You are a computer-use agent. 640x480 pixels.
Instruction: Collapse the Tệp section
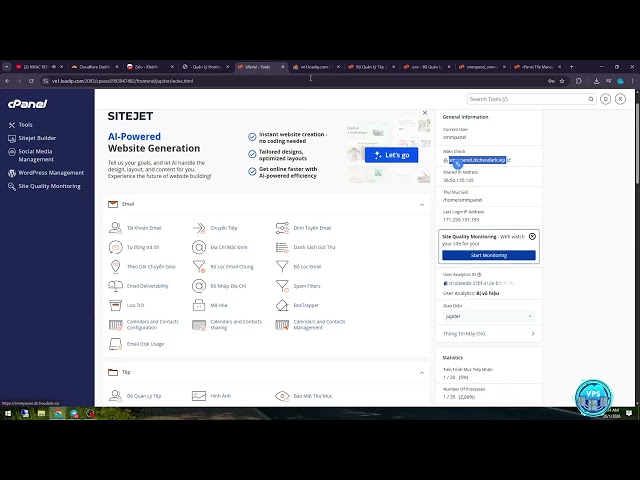click(x=422, y=373)
